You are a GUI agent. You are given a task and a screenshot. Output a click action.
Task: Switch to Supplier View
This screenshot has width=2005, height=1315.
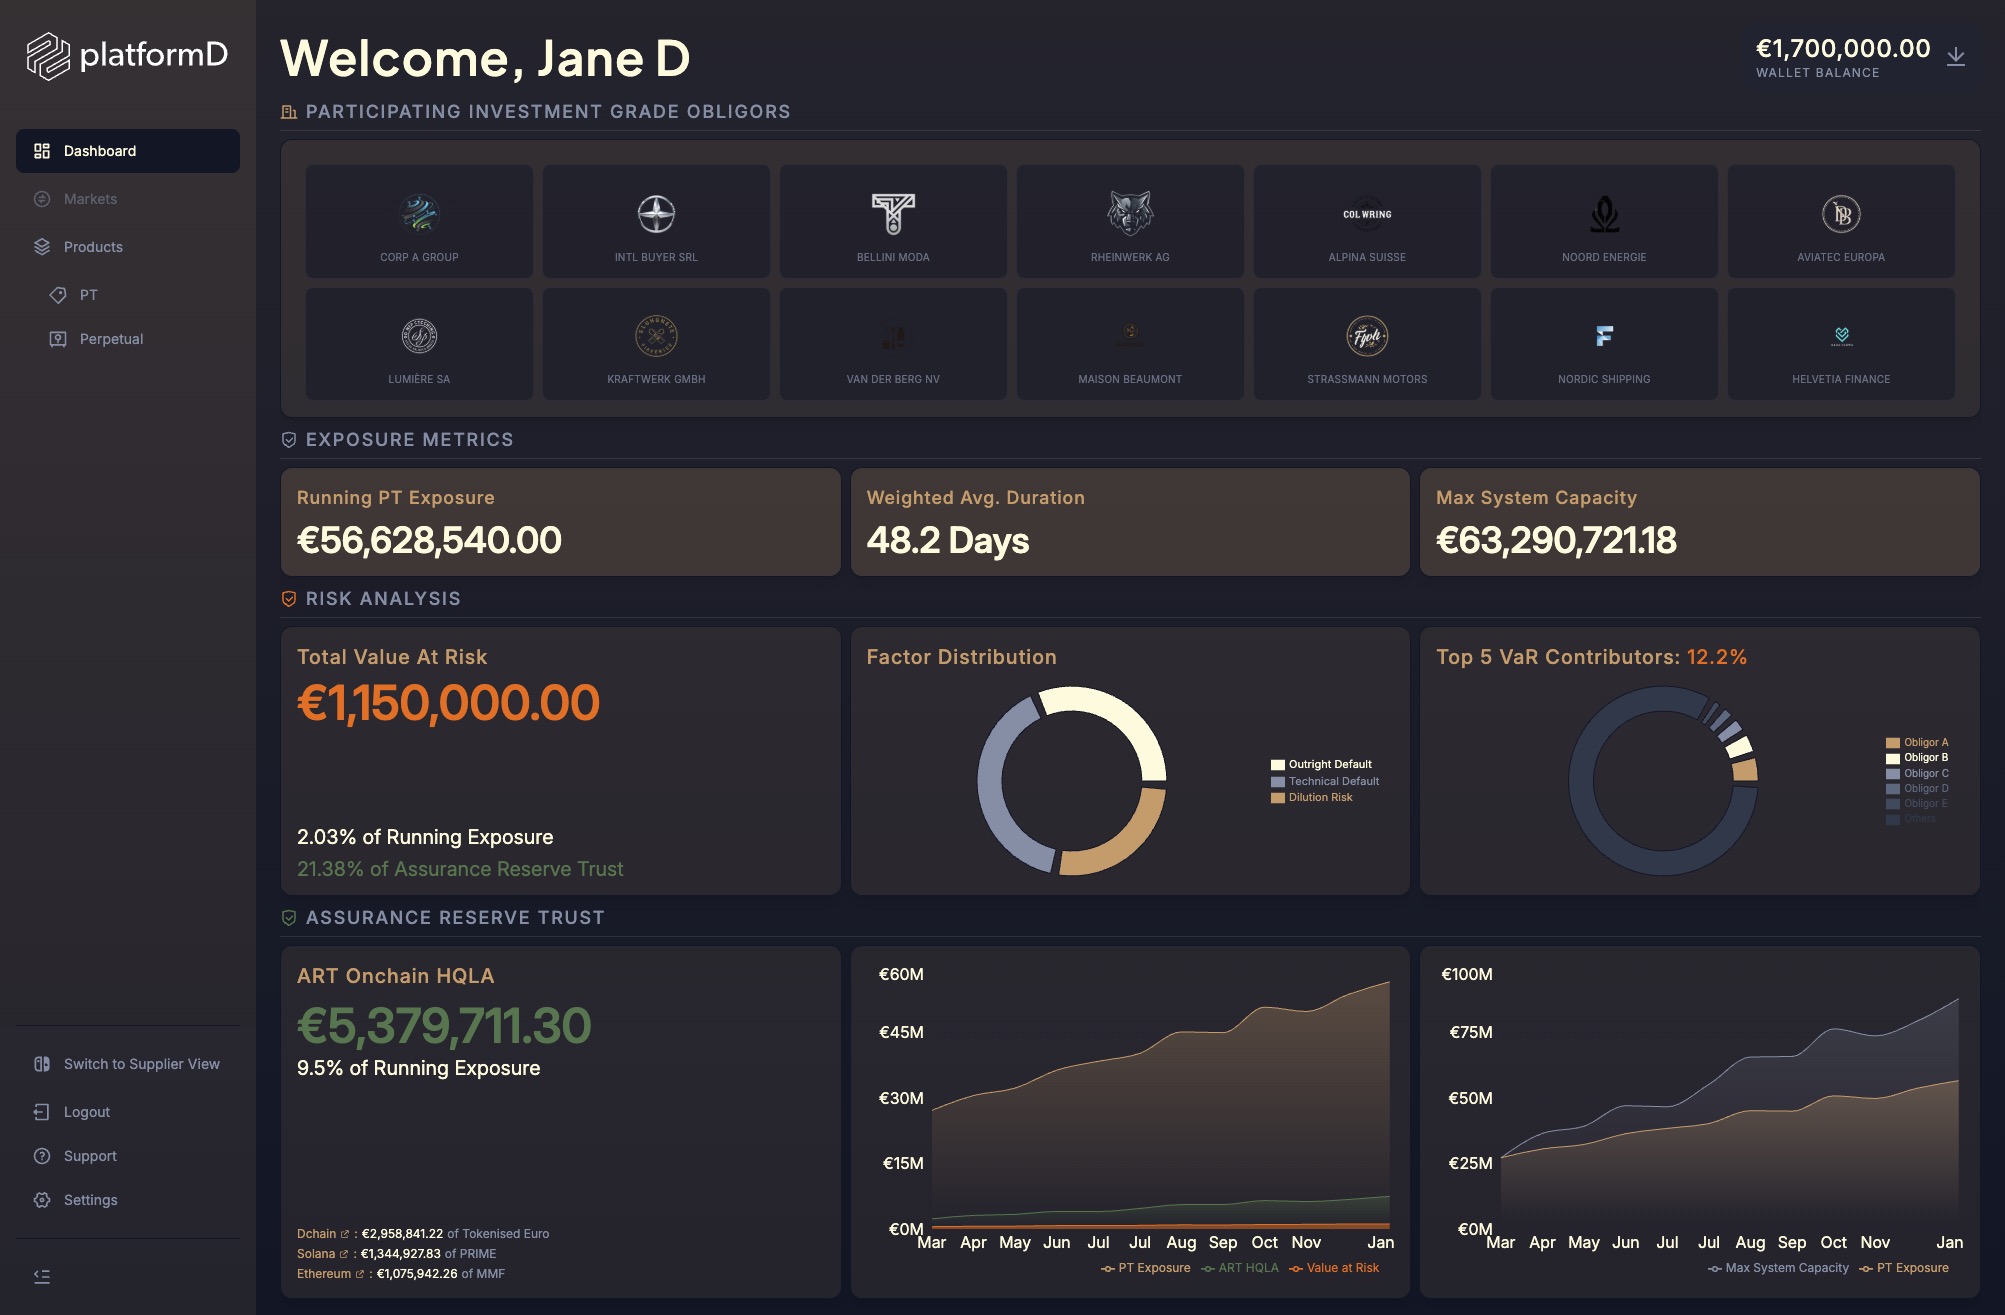pos(141,1064)
